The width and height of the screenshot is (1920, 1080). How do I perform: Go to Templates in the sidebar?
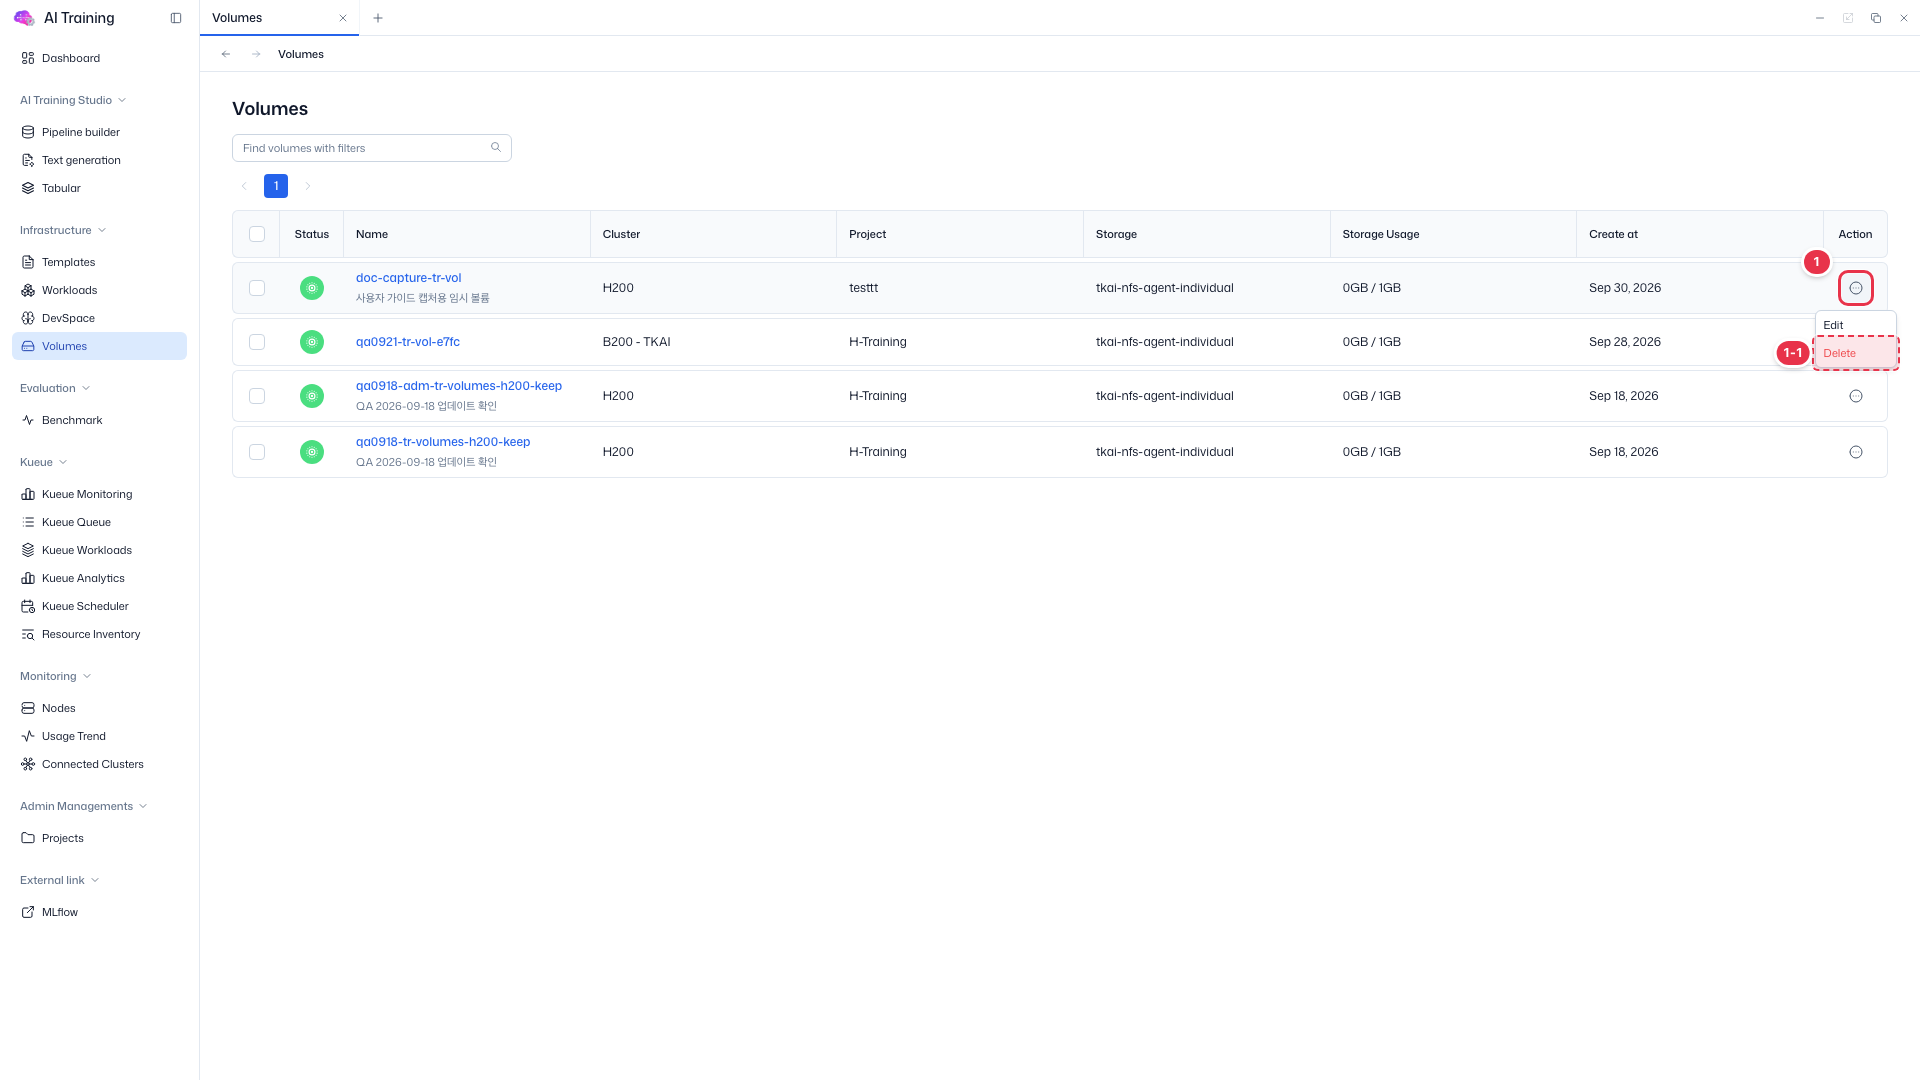pyautogui.click(x=68, y=262)
